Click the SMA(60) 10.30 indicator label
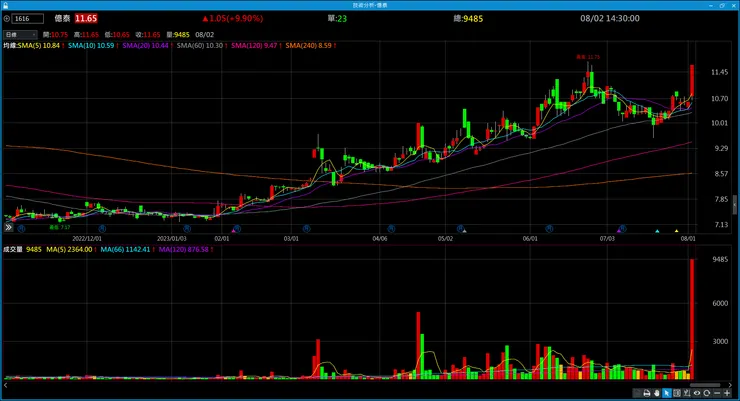This screenshot has height=401, width=740. click(202, 46)
